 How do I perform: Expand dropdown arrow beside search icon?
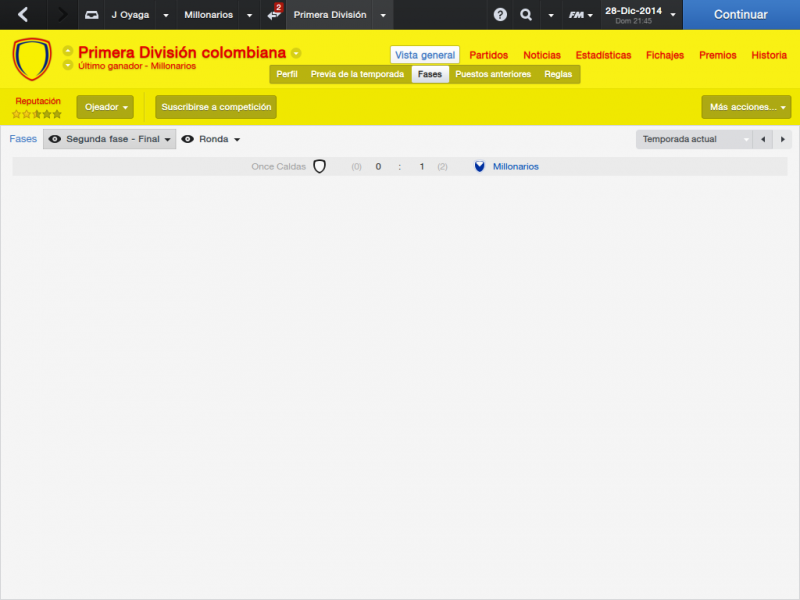point(551,15)
